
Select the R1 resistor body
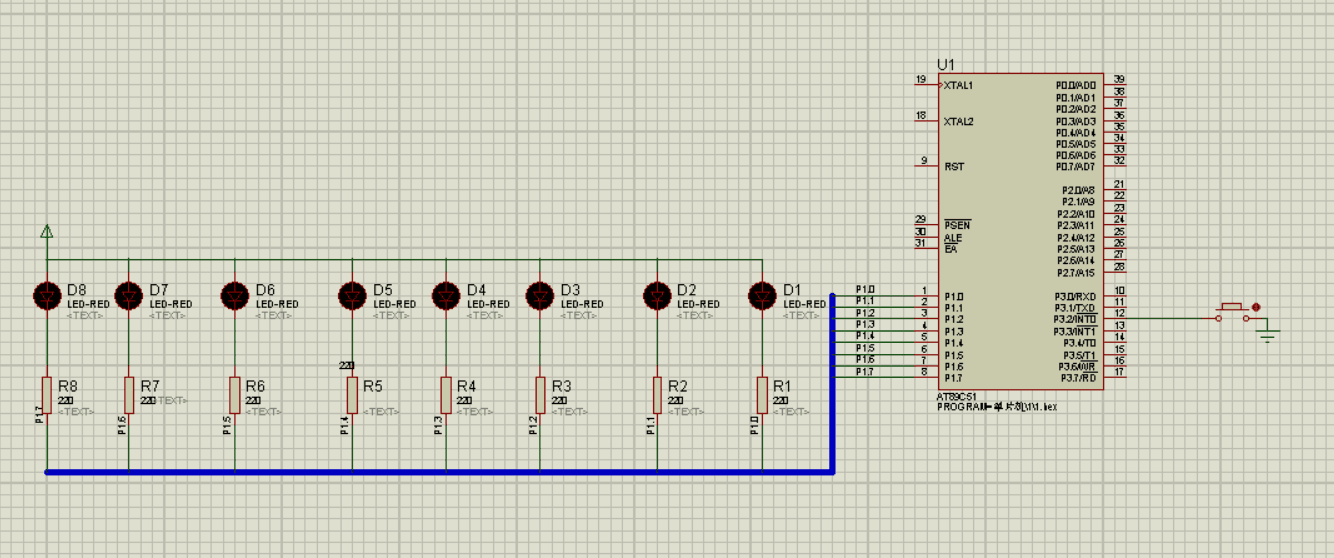pos(762,395)
